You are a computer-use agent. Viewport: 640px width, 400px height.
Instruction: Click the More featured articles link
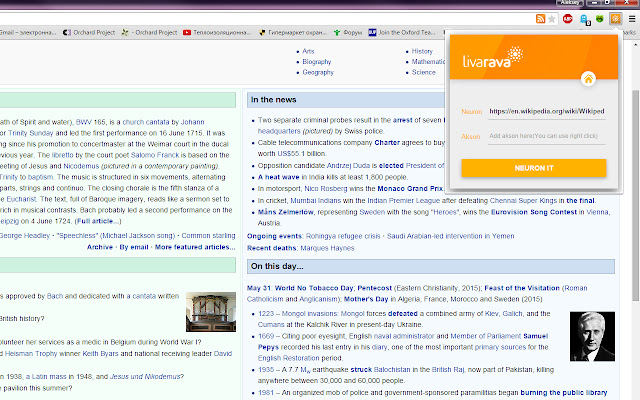(195, 245)
